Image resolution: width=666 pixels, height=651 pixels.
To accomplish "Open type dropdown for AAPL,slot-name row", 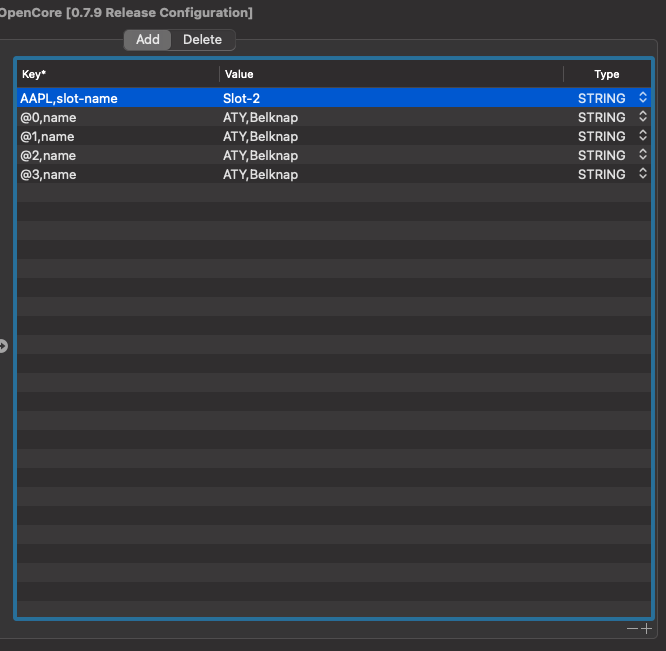I will tap(643, 98).
